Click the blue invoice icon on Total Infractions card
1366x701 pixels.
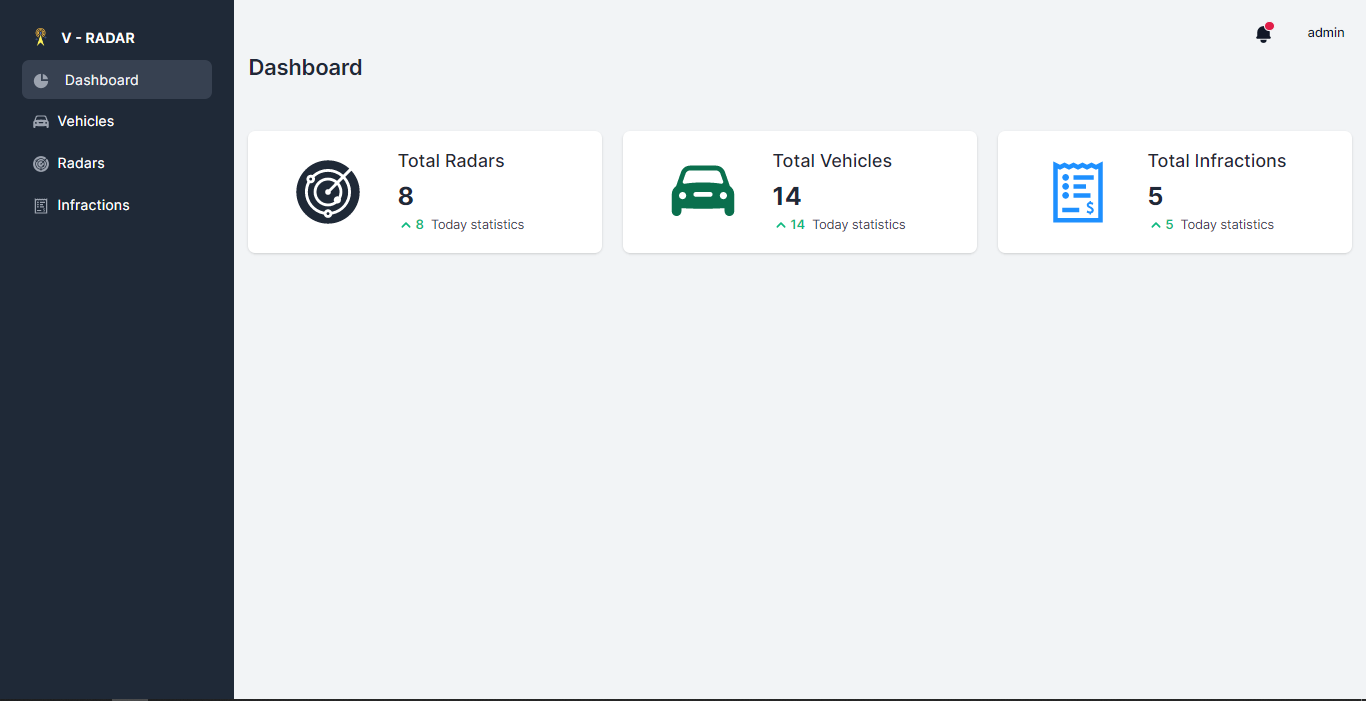(x=1077, y=191)
